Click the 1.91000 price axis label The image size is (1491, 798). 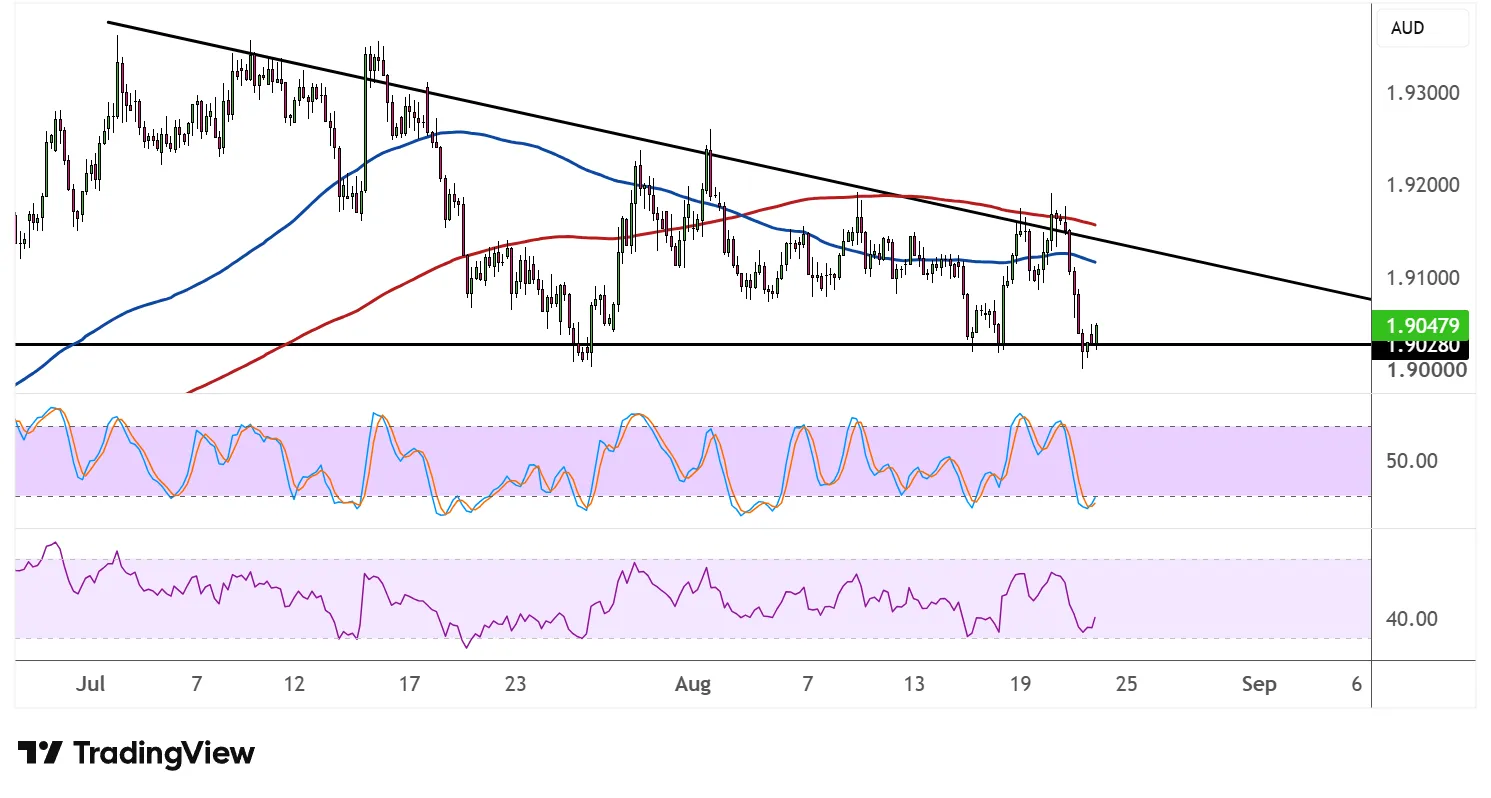1423,278
